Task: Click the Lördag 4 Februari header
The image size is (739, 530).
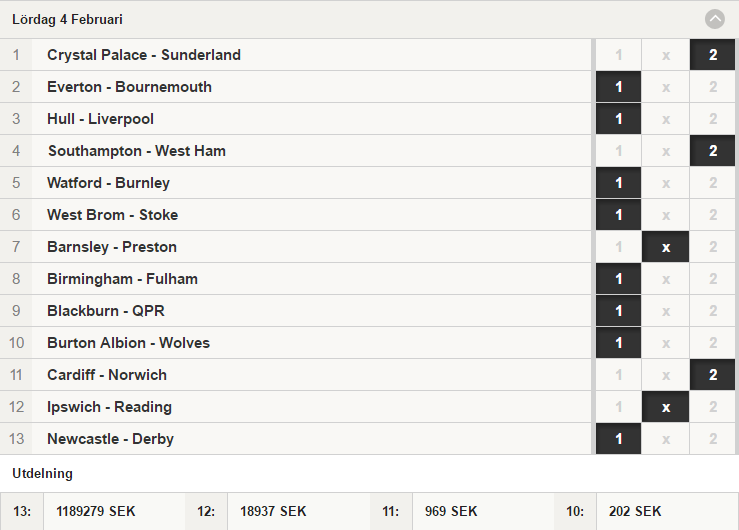Action: [x=370, y=19]
